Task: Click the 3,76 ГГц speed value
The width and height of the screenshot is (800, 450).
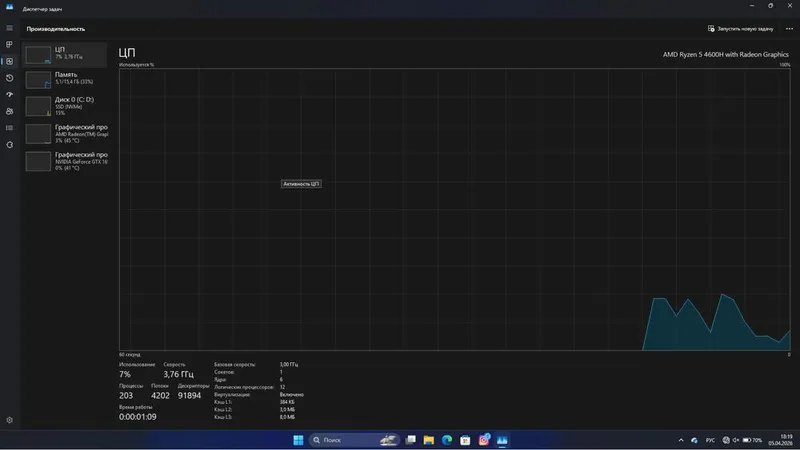Action: [178, 374]
